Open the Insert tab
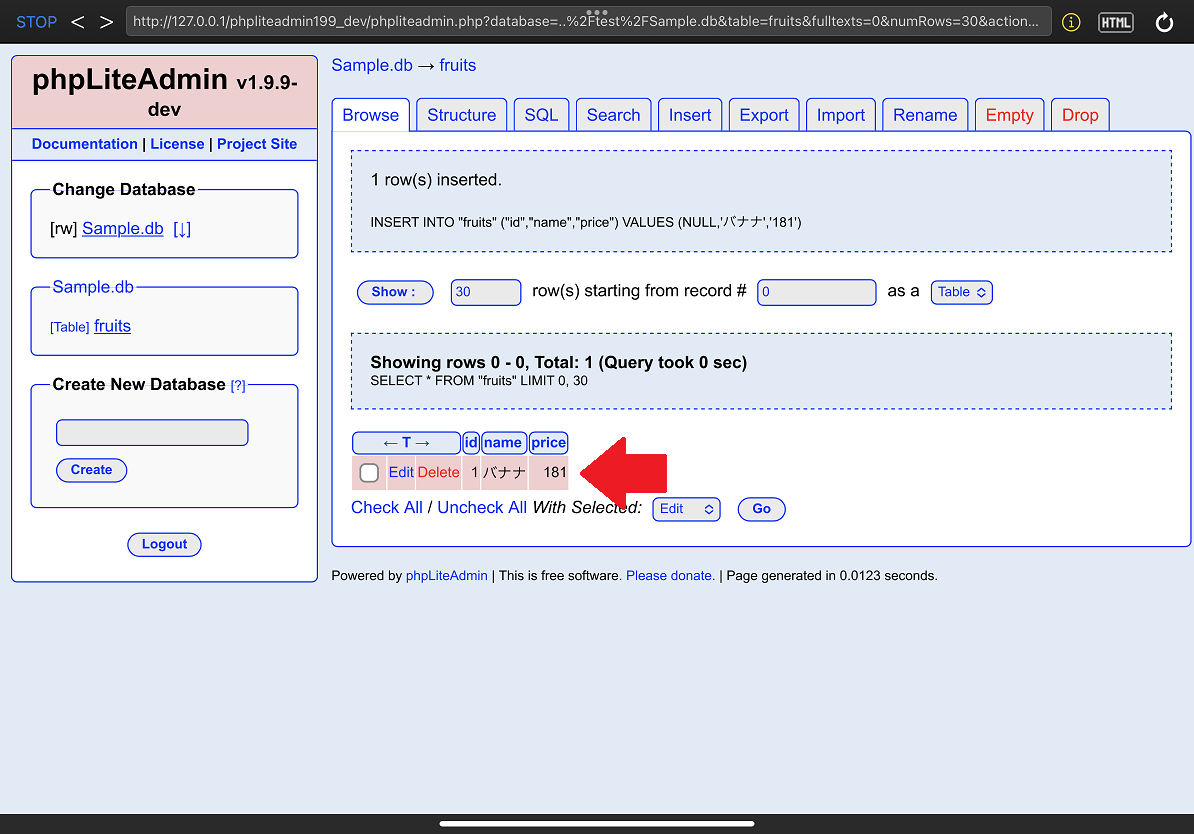This screenshot has height=834, width=1194. point(690,115)
